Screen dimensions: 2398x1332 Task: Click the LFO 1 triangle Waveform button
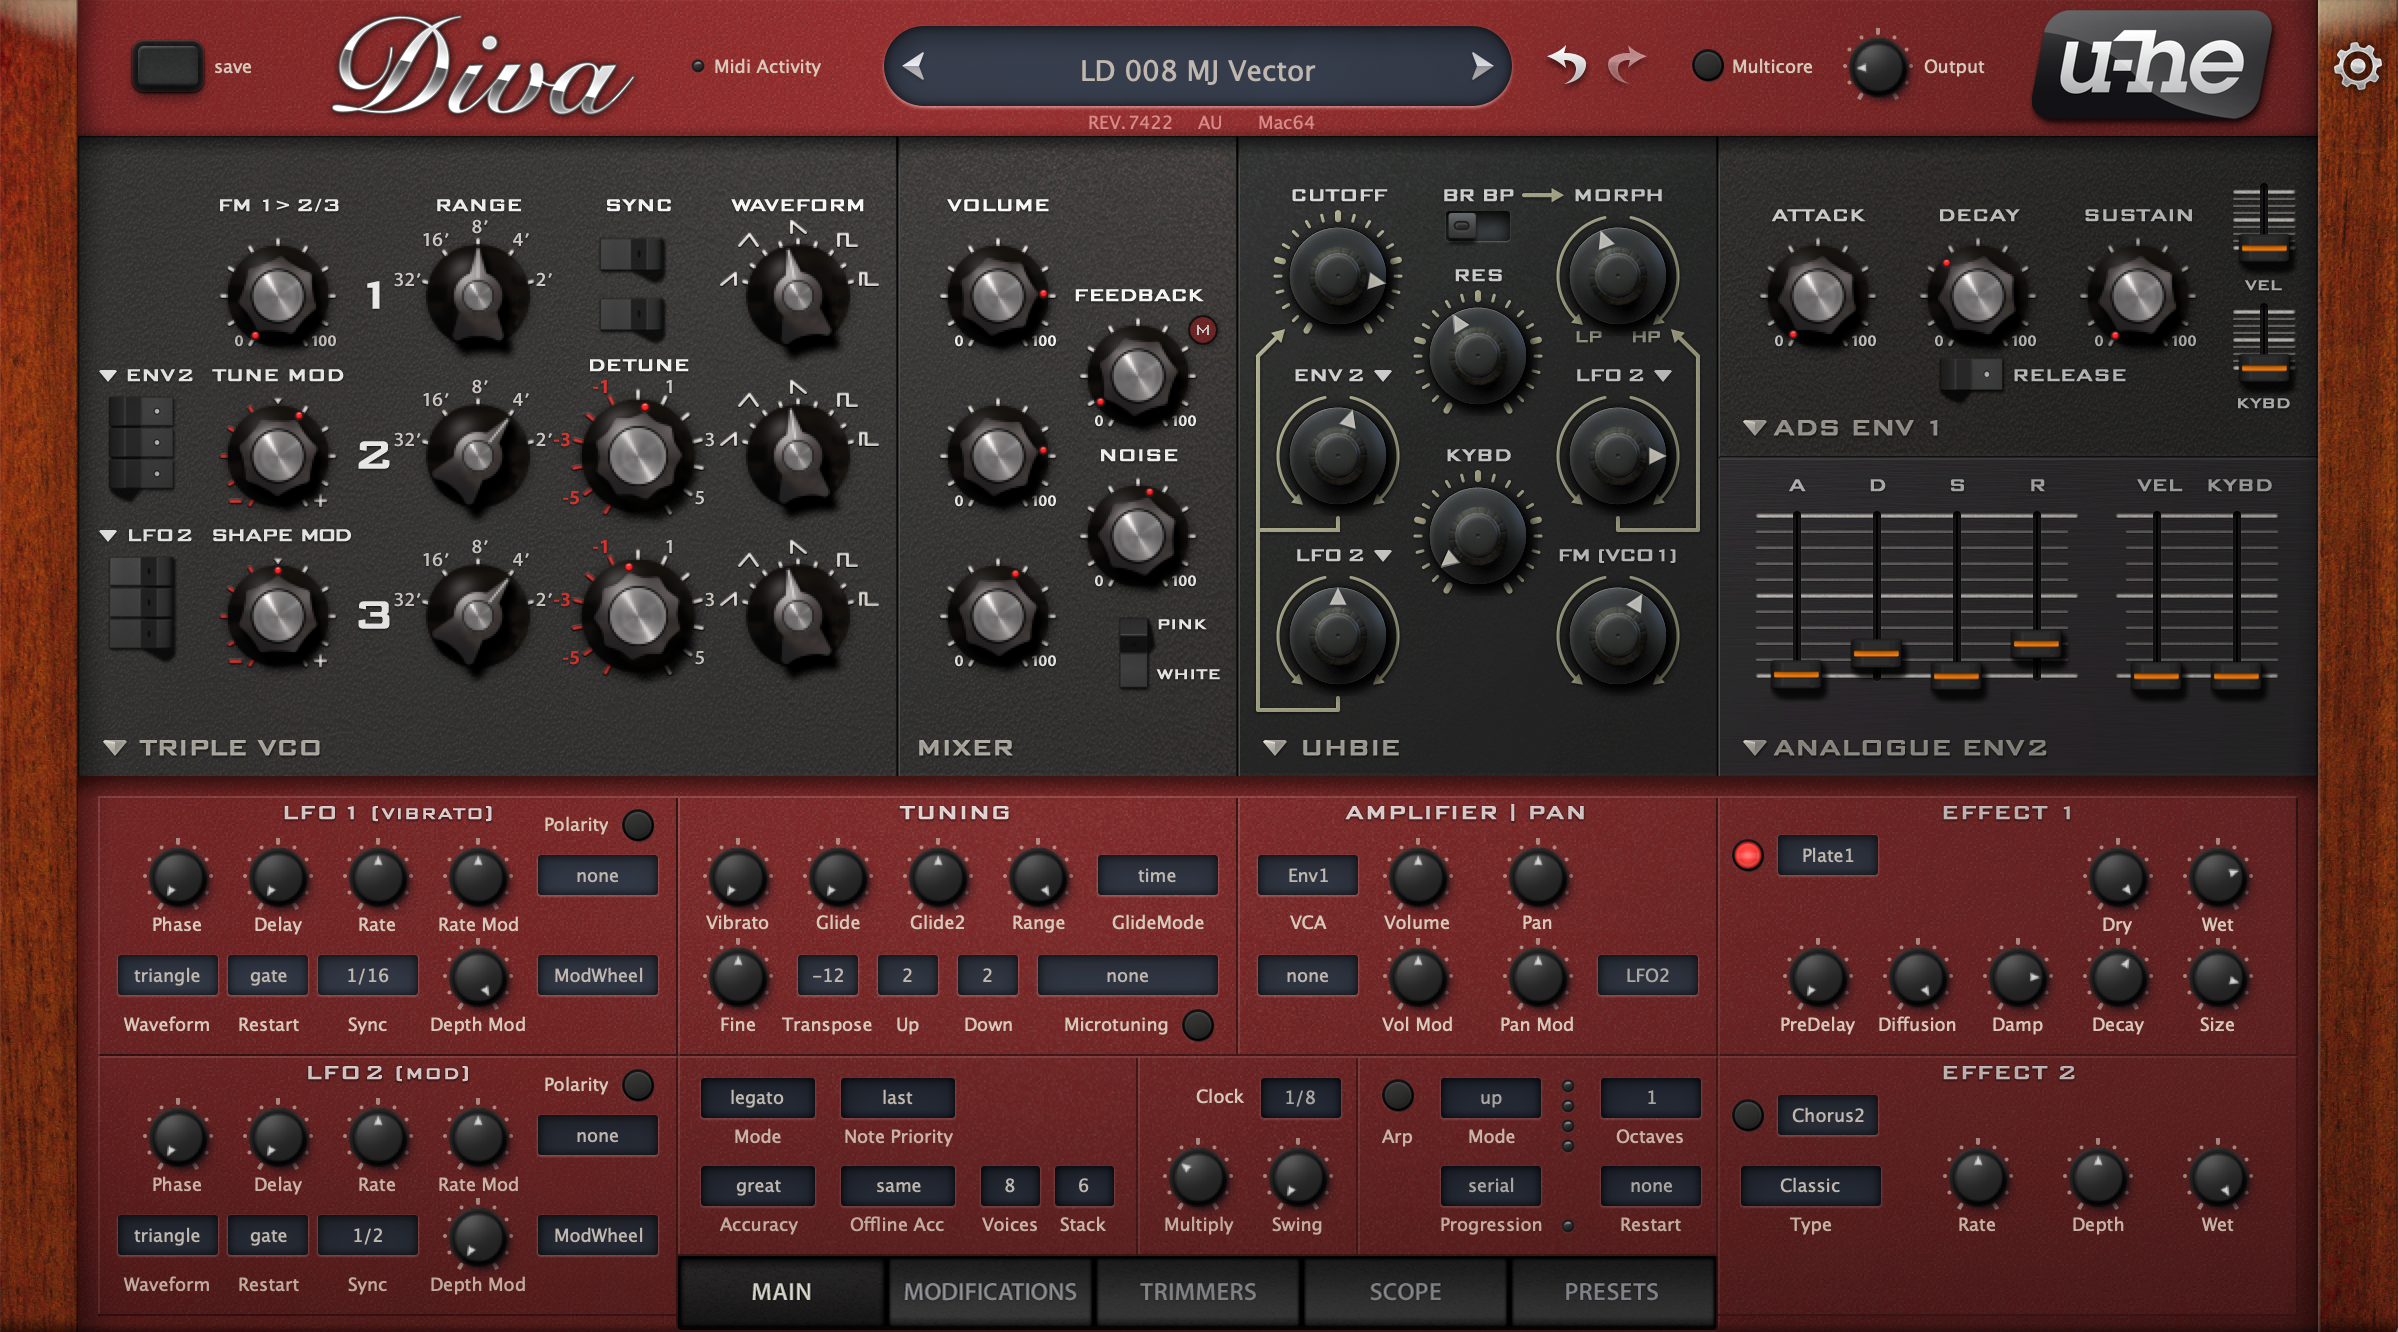click(167, 975)
